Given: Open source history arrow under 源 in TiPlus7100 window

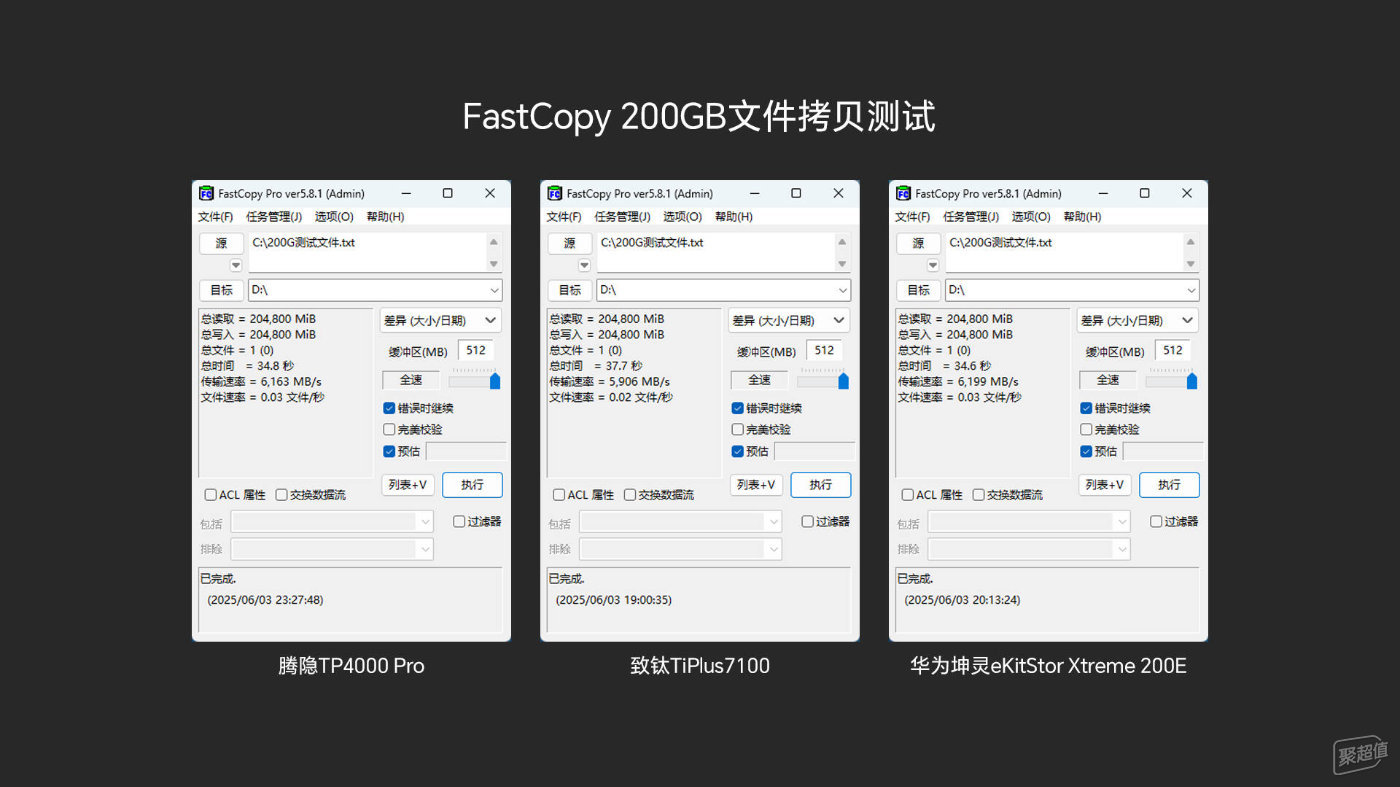Looking at the screenshot, I should click(585, 265).
